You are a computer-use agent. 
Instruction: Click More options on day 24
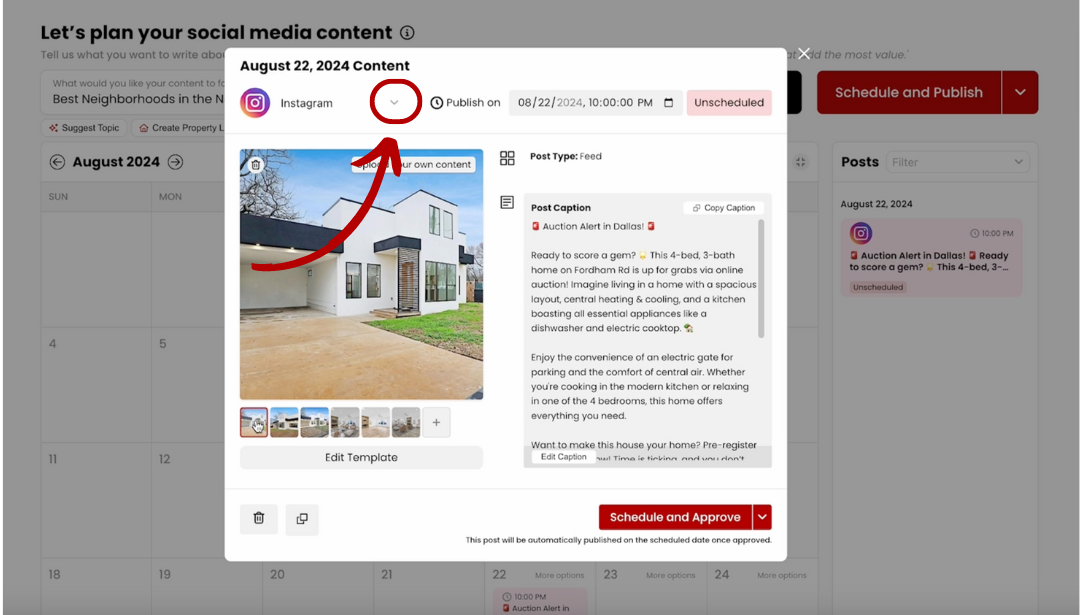click(782, 575)
